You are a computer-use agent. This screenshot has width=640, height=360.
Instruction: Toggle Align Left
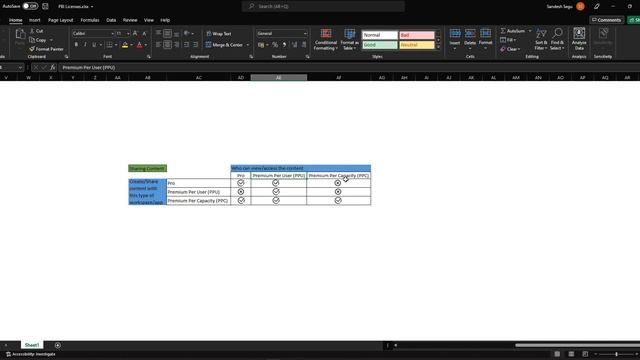[158, 45]
